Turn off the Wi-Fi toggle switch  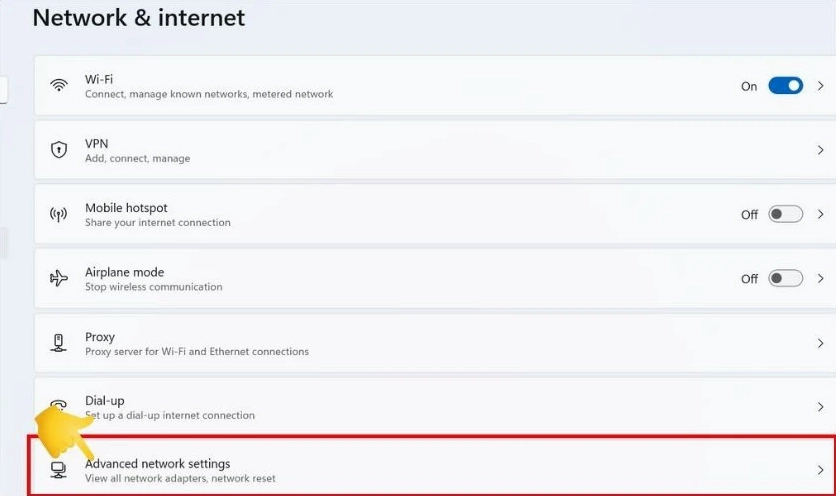click(x=785, y=86)
